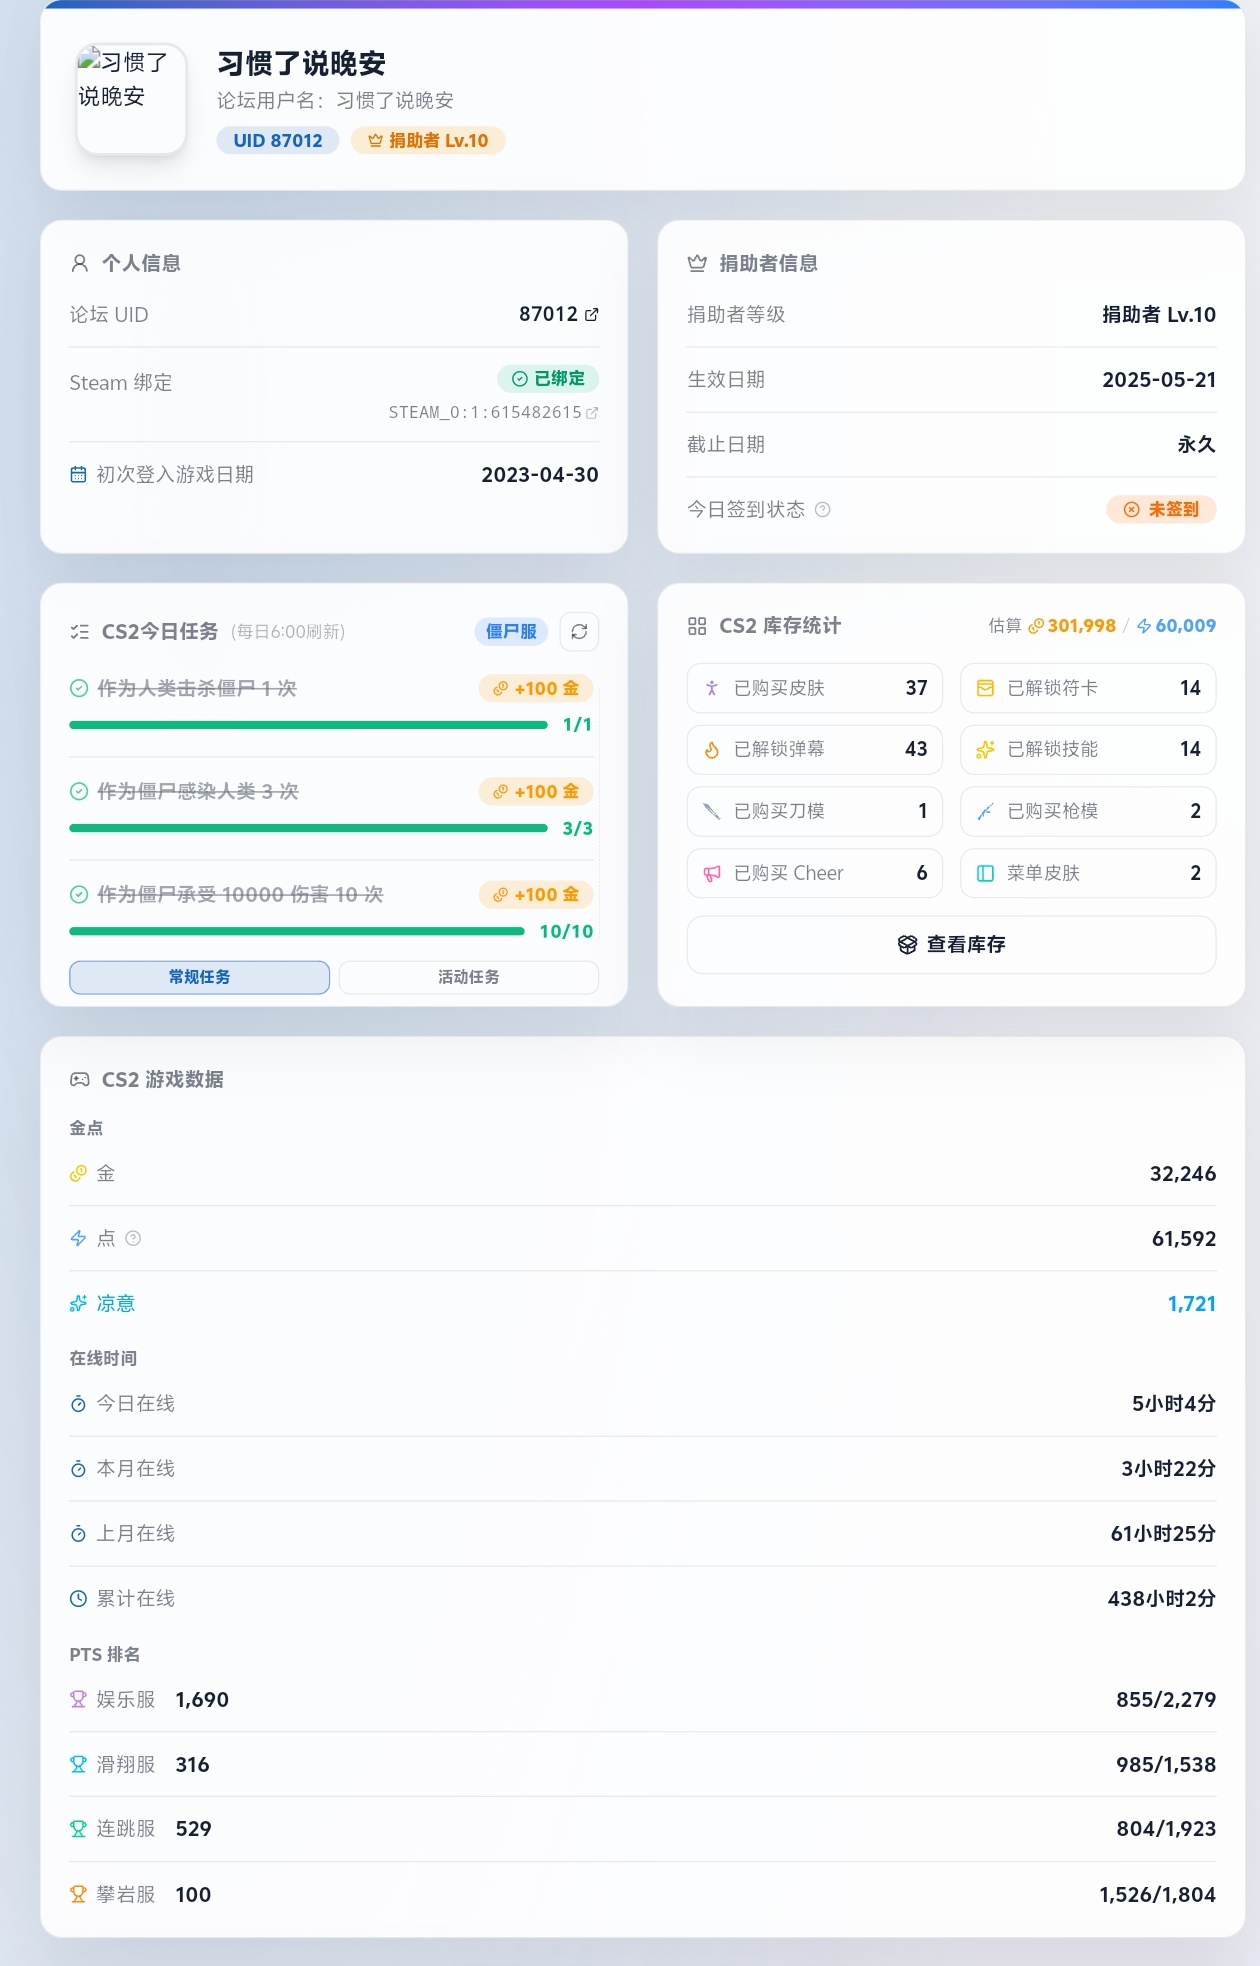Click the help icon next to 点

click(133, 1239)
